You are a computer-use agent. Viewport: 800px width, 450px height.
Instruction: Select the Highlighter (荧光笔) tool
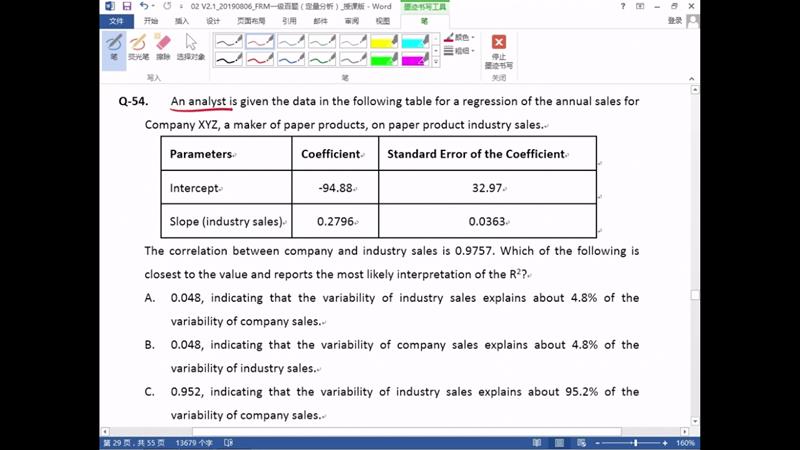coord(138,47)
